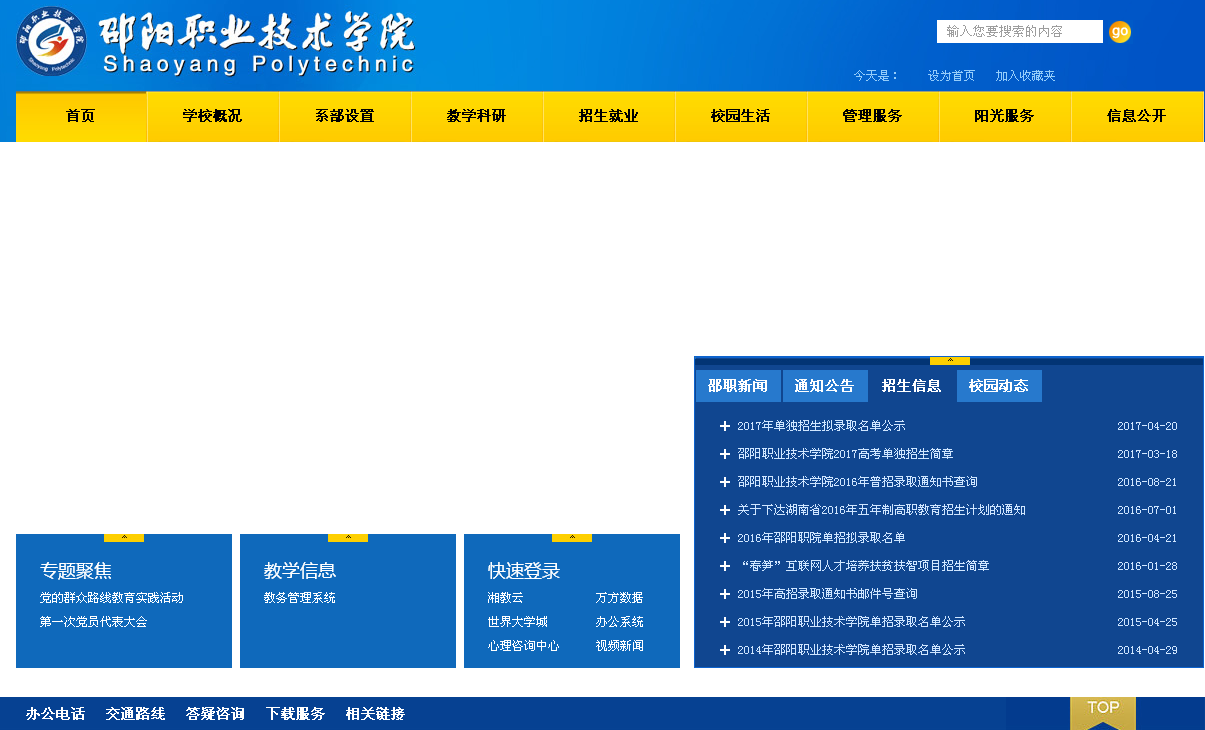Click the Shaoyang Polytechnic school logo

pyautogui.click(x=51, y=41)
